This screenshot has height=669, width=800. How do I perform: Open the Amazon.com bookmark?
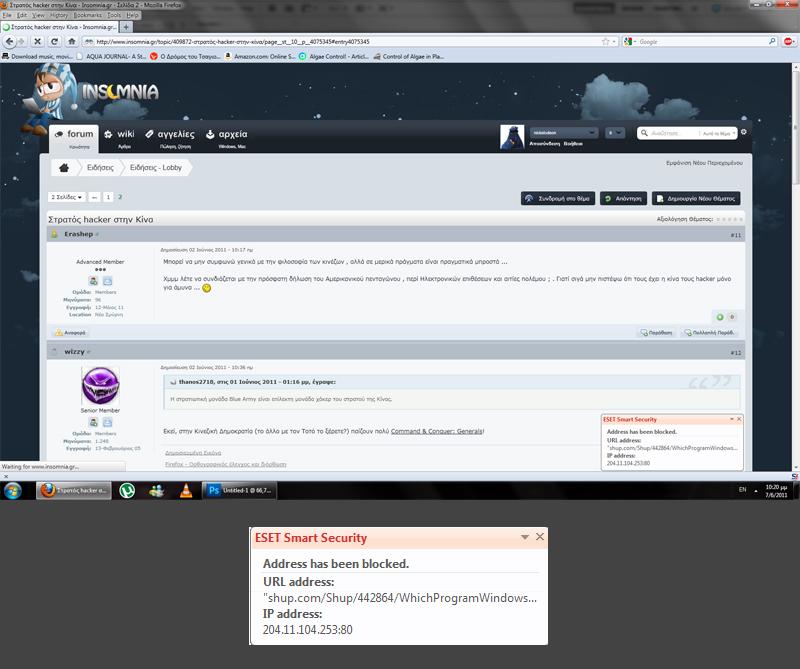tap(260, 57)
